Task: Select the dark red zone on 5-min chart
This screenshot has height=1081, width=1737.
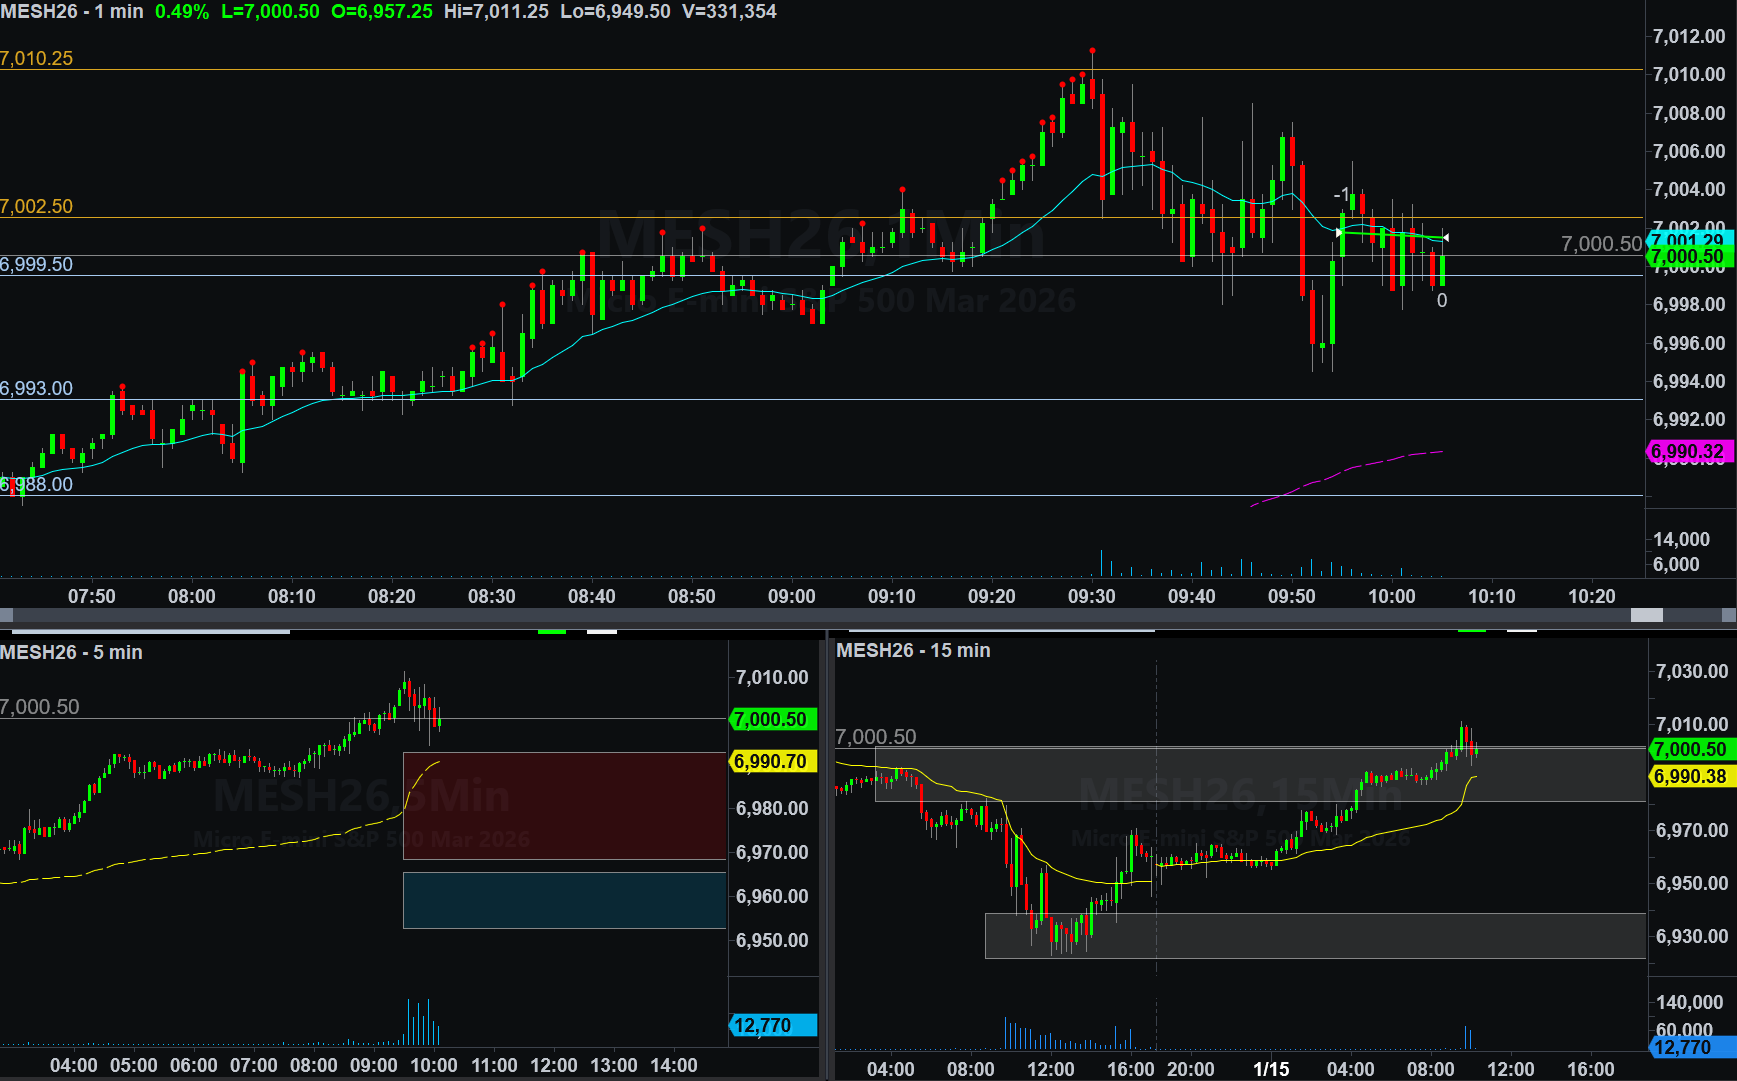Action: tap(564, 806)
